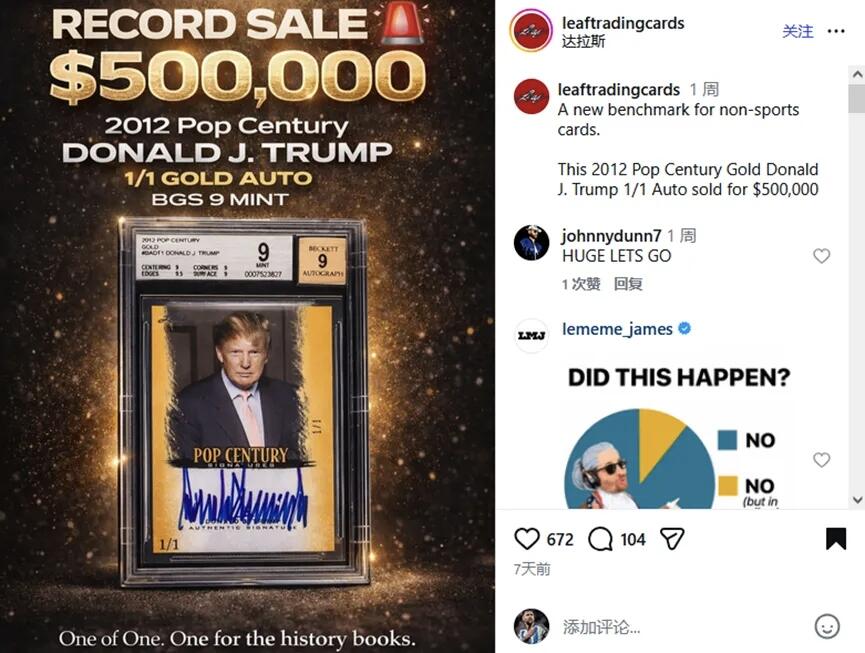This screenshot has width=865, height=653.
Task: Open comments via speech bubble icon
Action: 600,539
